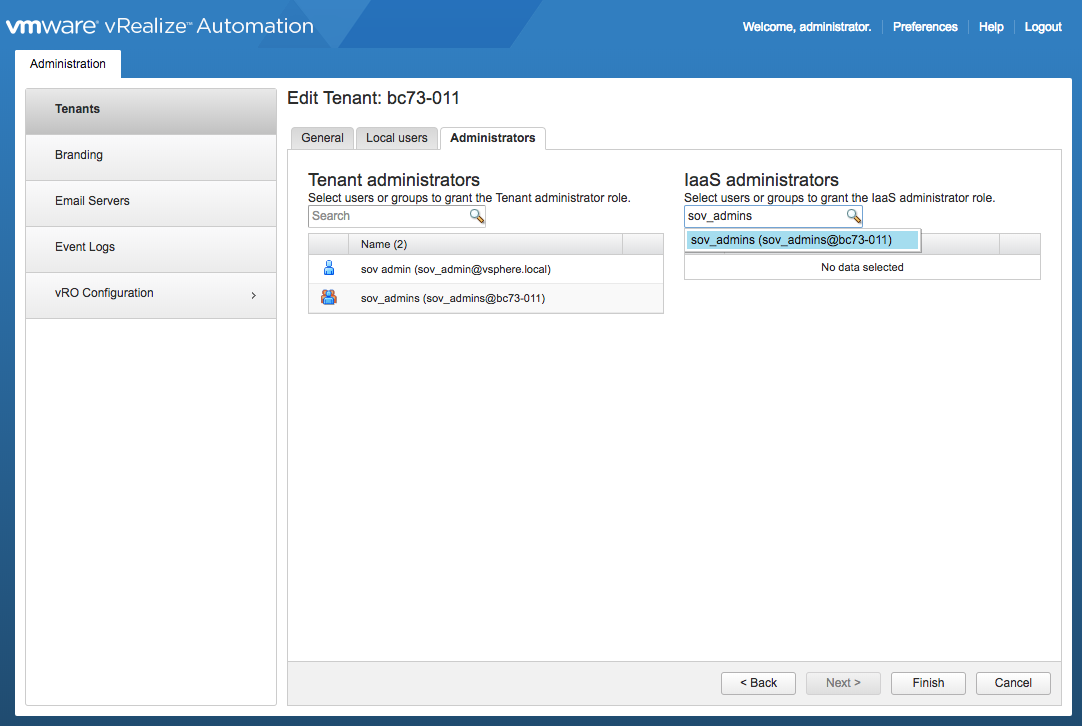The height and width of the screenshot is (726, 1082).
Task: Open the Preferences link
Action: (x=925, y=27)
